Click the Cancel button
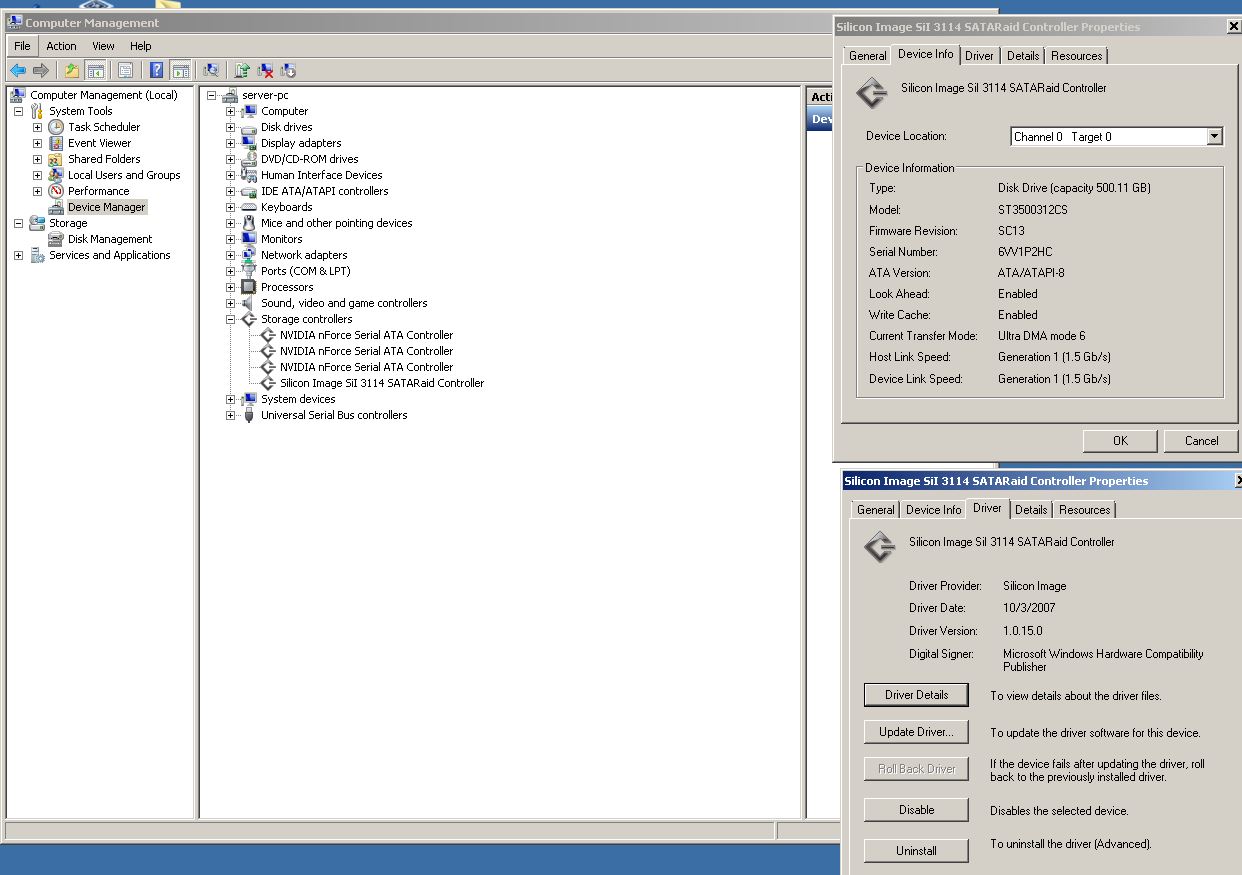 click(x=1201, y=441)
